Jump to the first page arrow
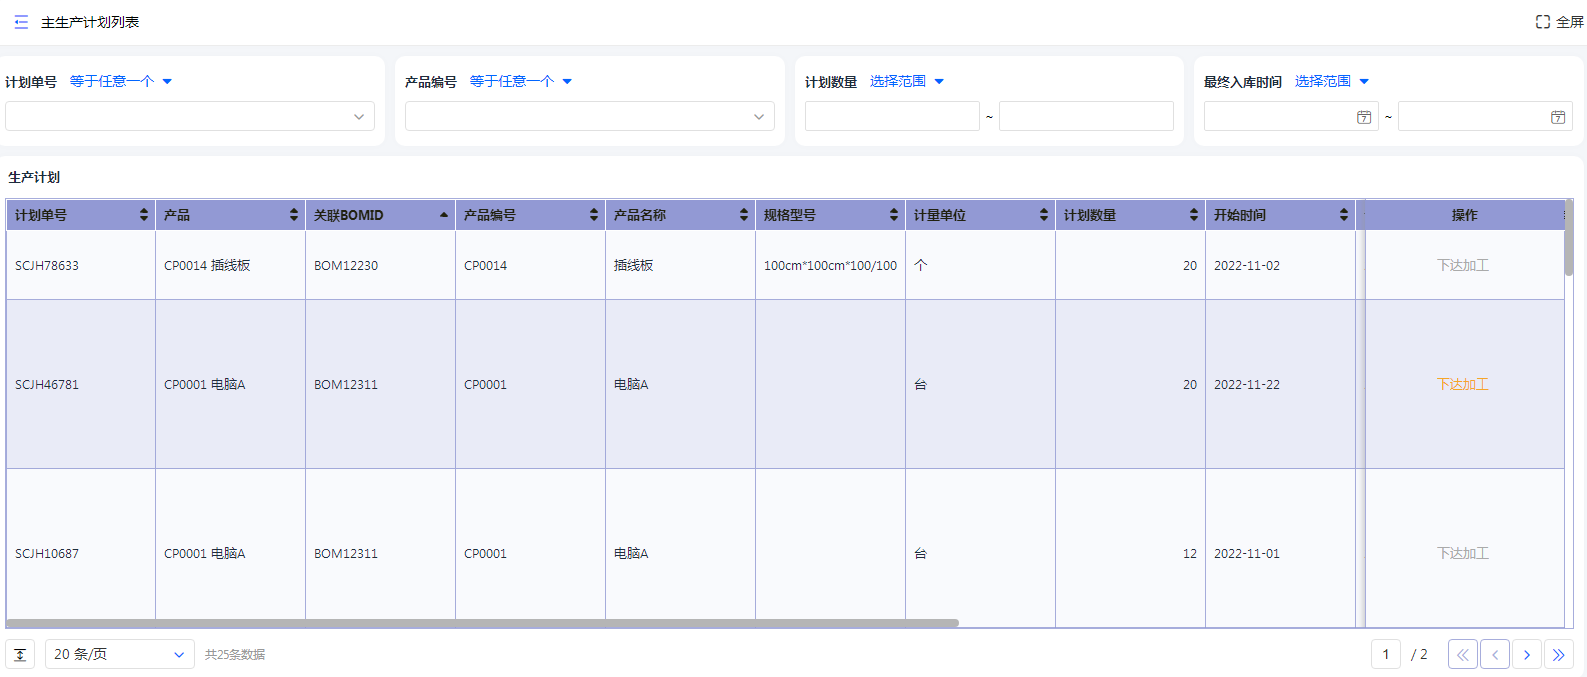This screenshot has width=1587, height=677. 1462,655
